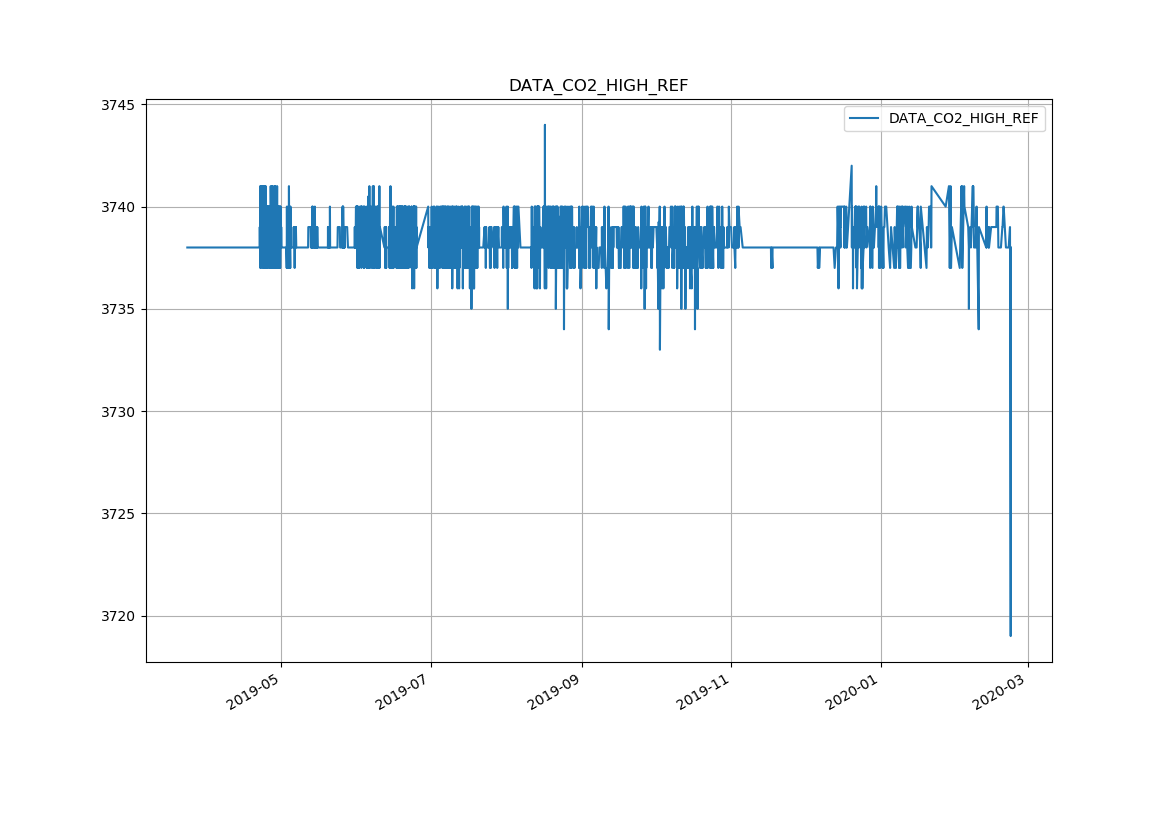Click the peak near 3742 before 2020-01
1169x827 pixels.
tap(851, 167)
